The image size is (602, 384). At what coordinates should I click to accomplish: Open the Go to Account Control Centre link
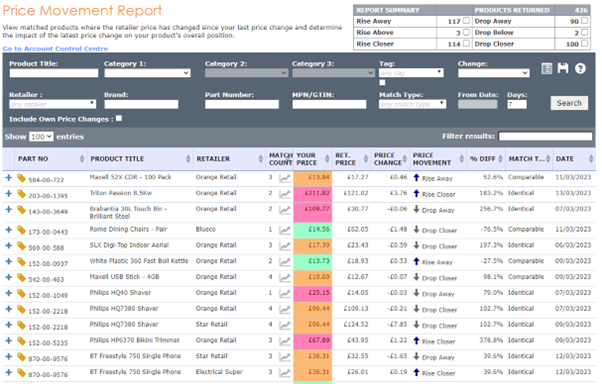[55, 49]
